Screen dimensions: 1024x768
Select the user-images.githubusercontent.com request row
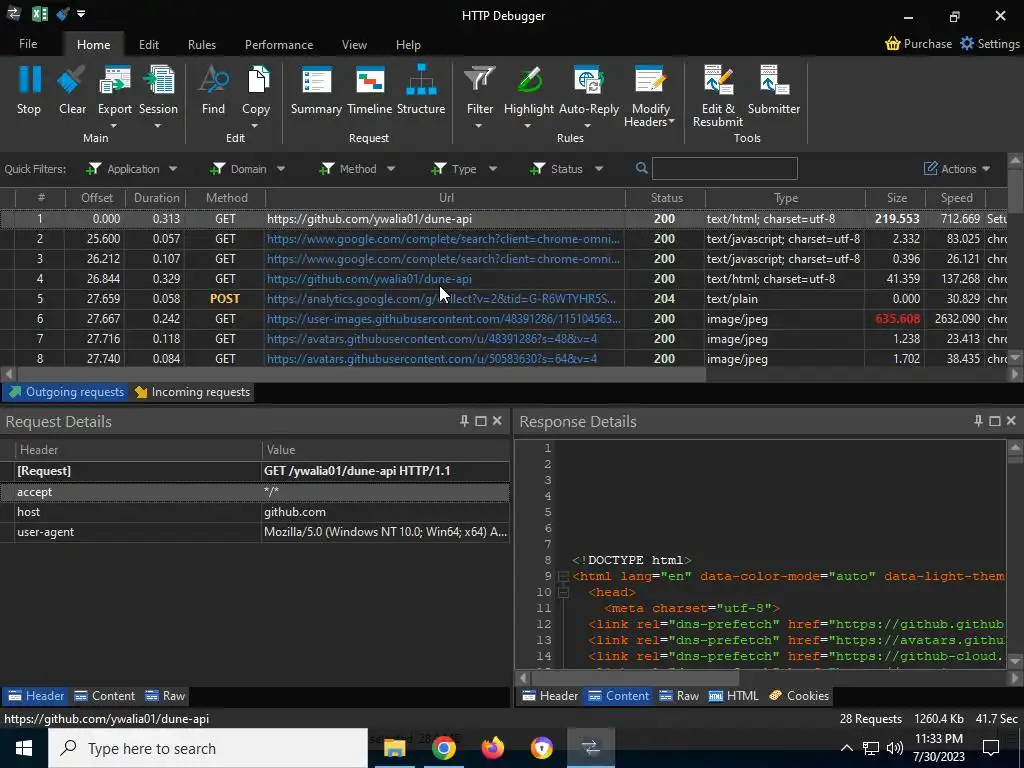(503, 319)
